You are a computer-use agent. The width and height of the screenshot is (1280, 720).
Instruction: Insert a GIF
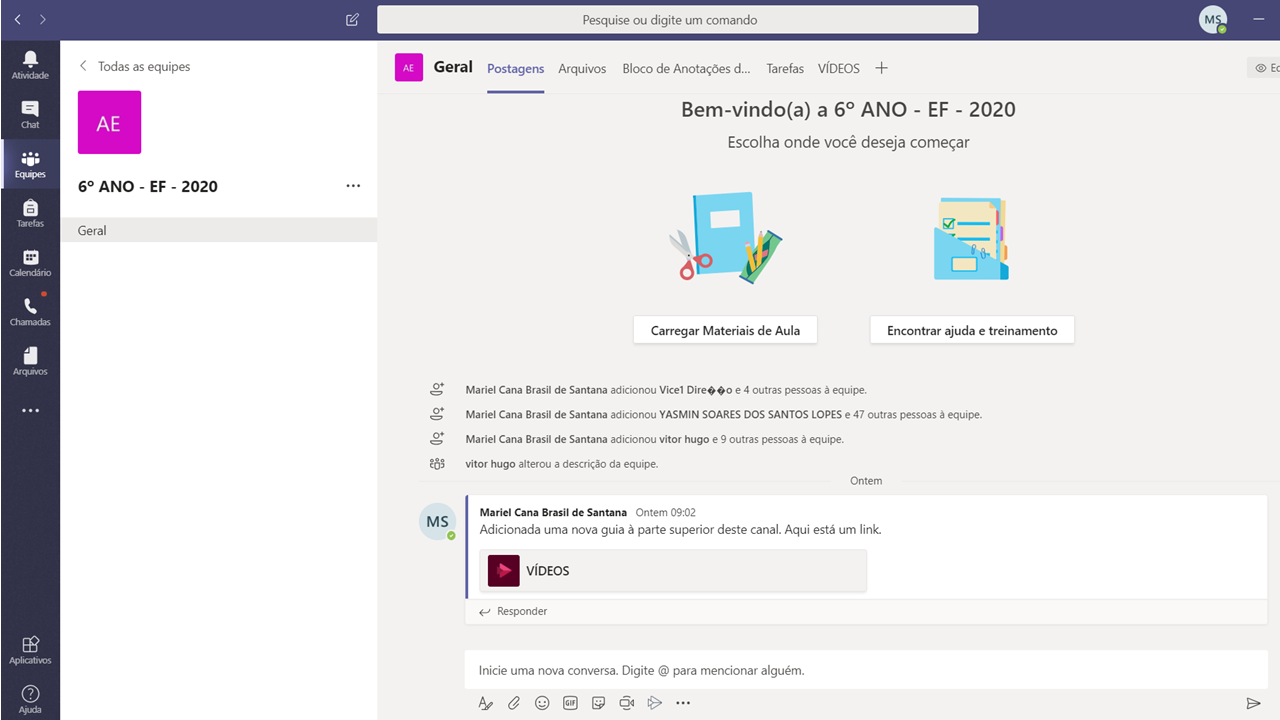point(570,703)
